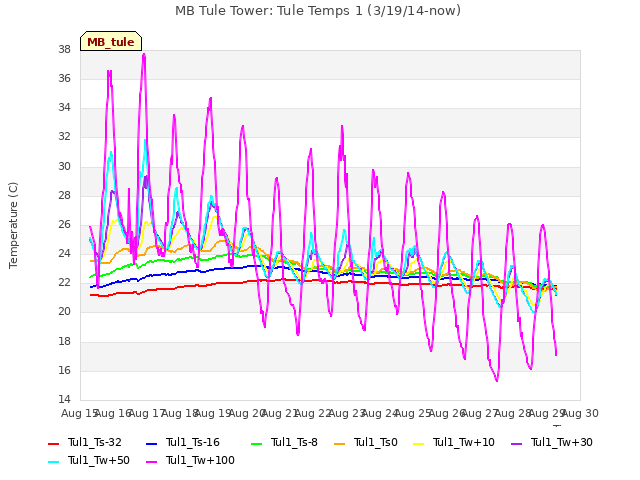The width and height of the screenshot is (640, 480).
Task: Click the Aug 27 x-axis label
Action: [x=480, y=413]
